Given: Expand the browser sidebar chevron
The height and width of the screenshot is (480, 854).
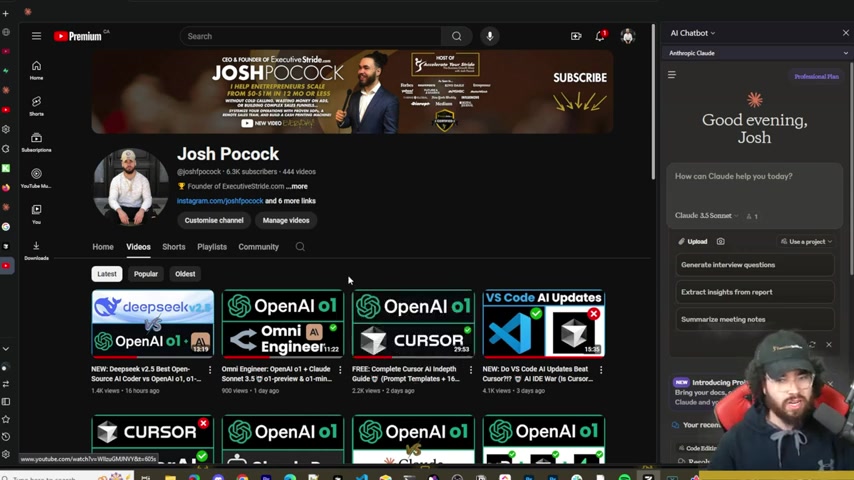Looking at the screenshot, I should point(5,349).
